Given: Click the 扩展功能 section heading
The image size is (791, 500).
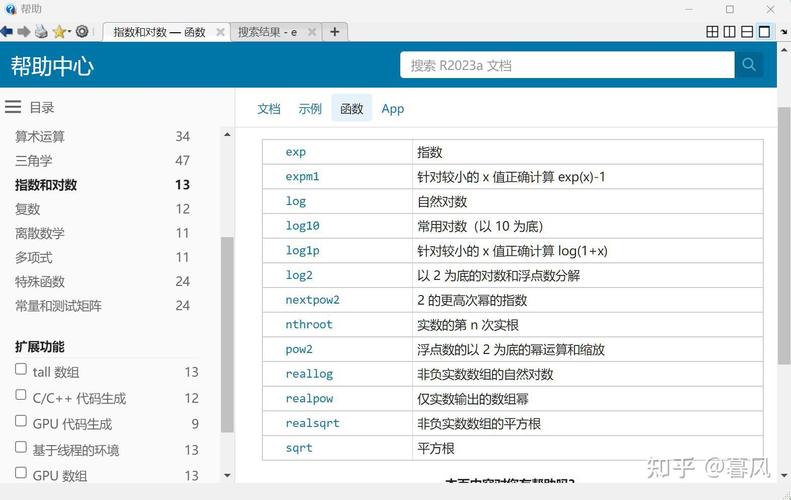Looking at the screenshot, I should [40, 347].
